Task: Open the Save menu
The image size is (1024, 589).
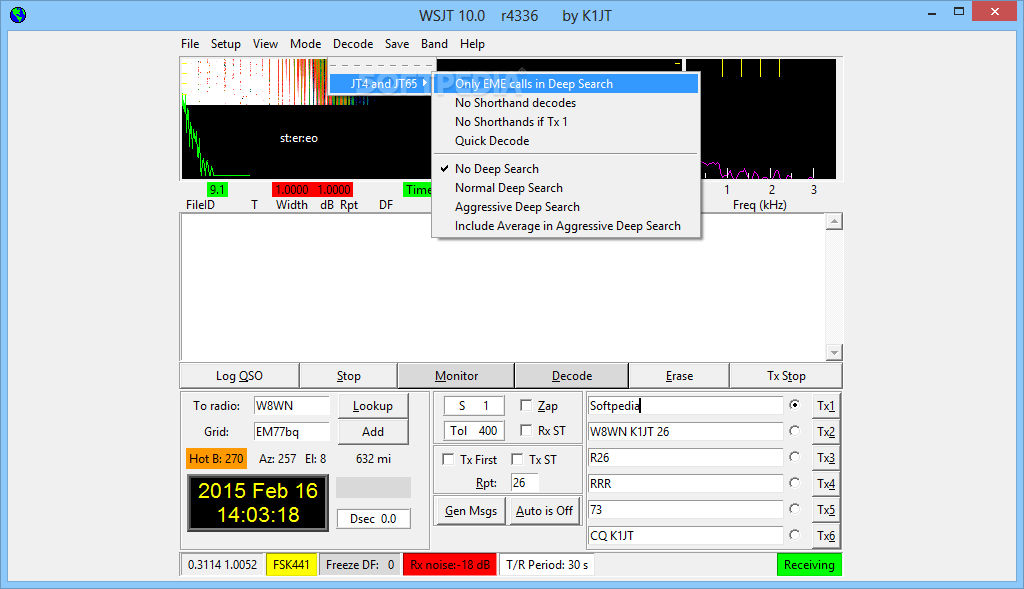Action: [x=397, y=44]
